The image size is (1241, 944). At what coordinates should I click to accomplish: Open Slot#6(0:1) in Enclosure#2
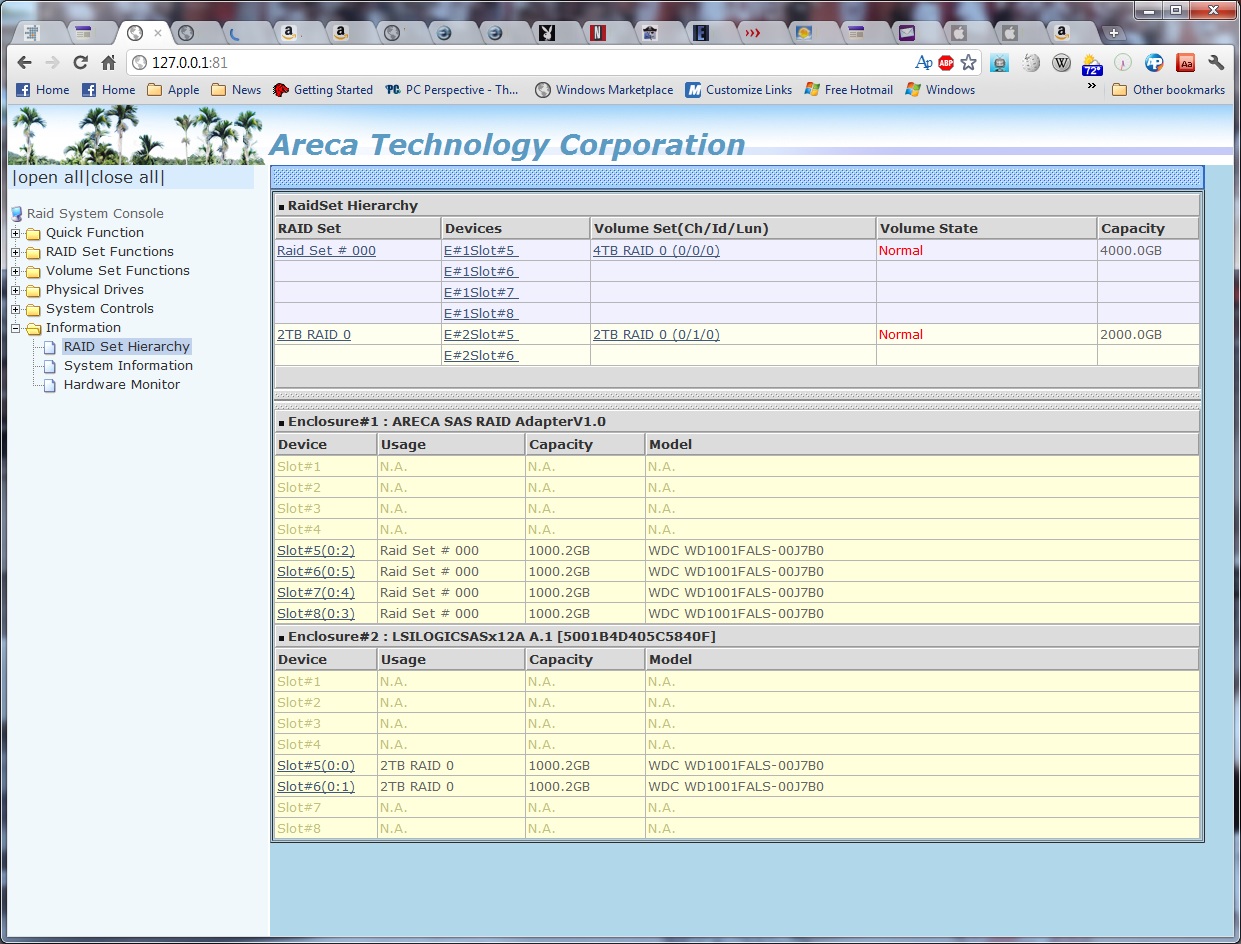315,787
